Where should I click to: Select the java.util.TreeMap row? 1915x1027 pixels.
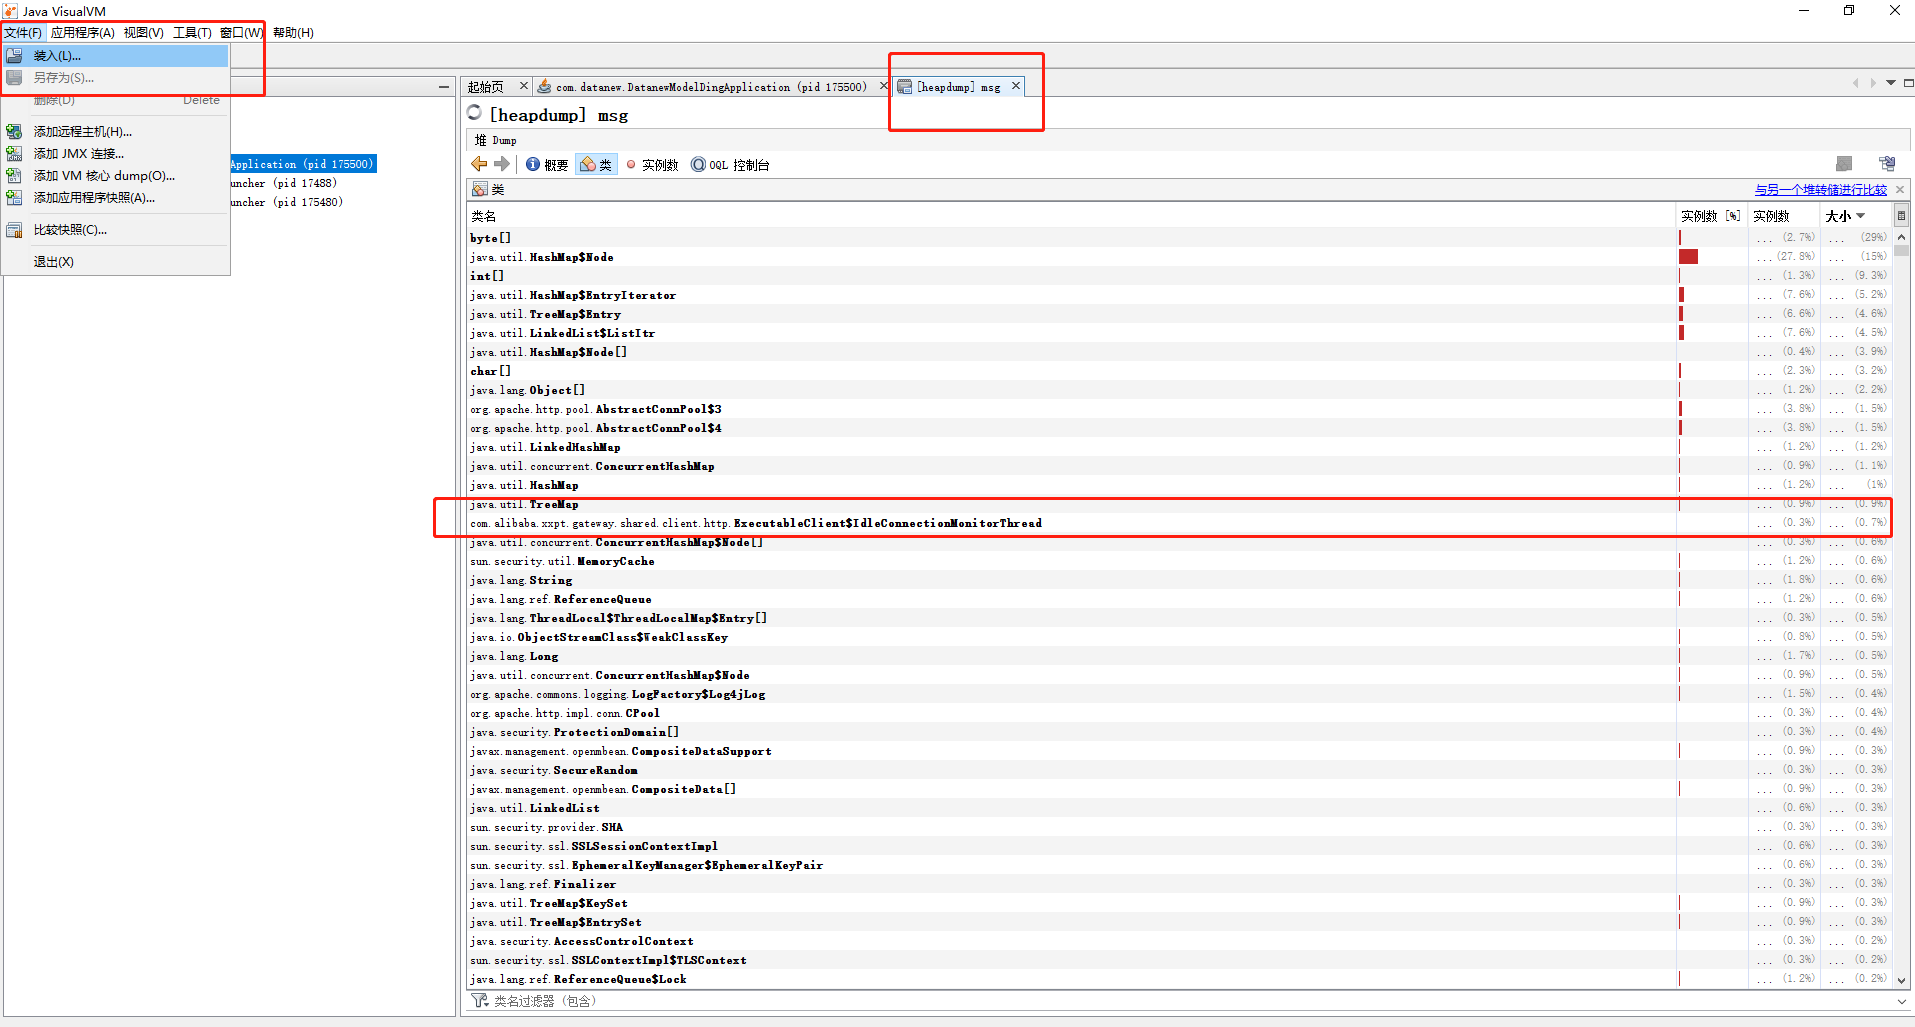(1178, 504)
